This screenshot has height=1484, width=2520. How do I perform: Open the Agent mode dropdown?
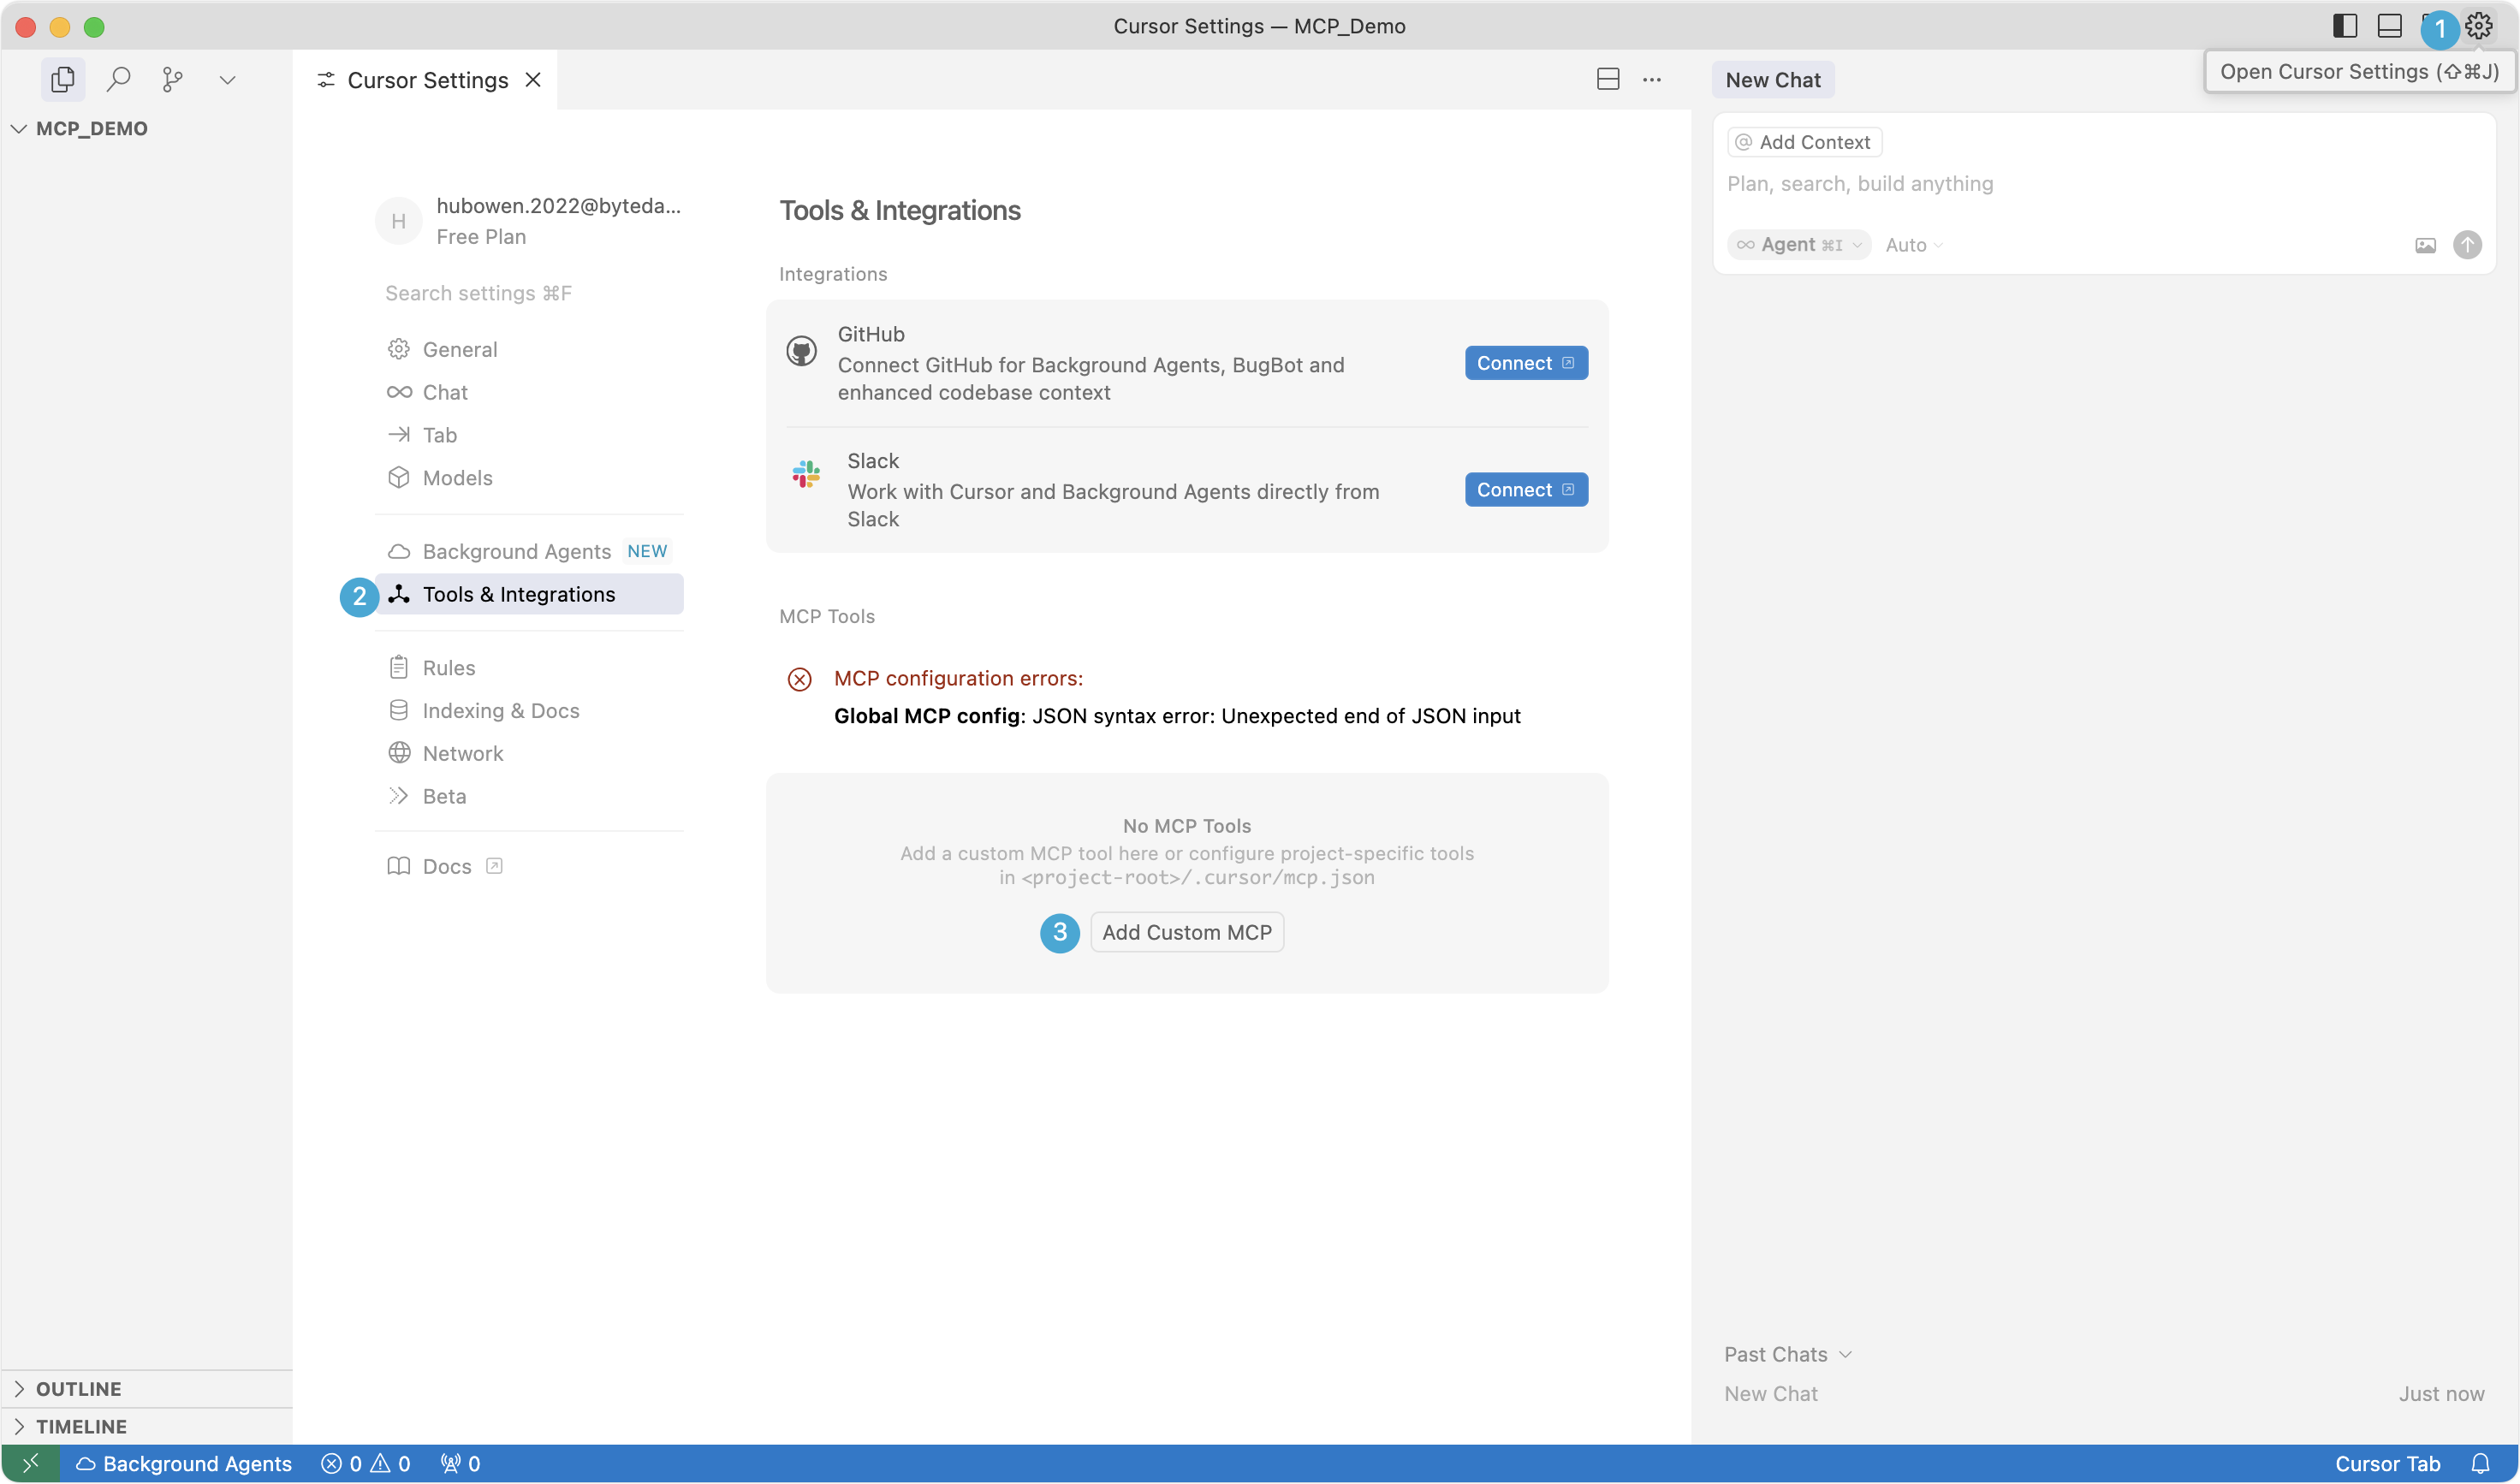click(1799, 245)
